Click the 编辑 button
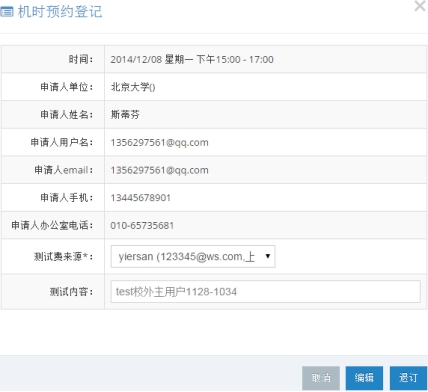The height and width of the screenshot is (392, 428). (x=364, y=378)
